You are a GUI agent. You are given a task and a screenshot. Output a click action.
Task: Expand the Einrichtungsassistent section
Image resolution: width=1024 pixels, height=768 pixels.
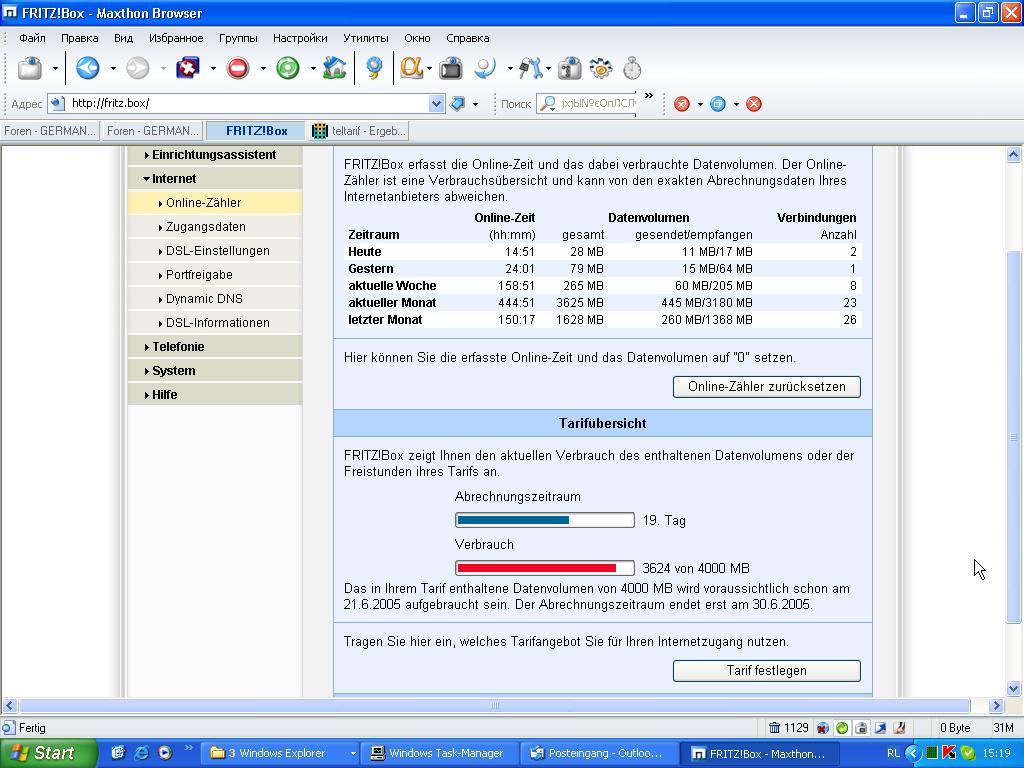[x=215, y=155]
